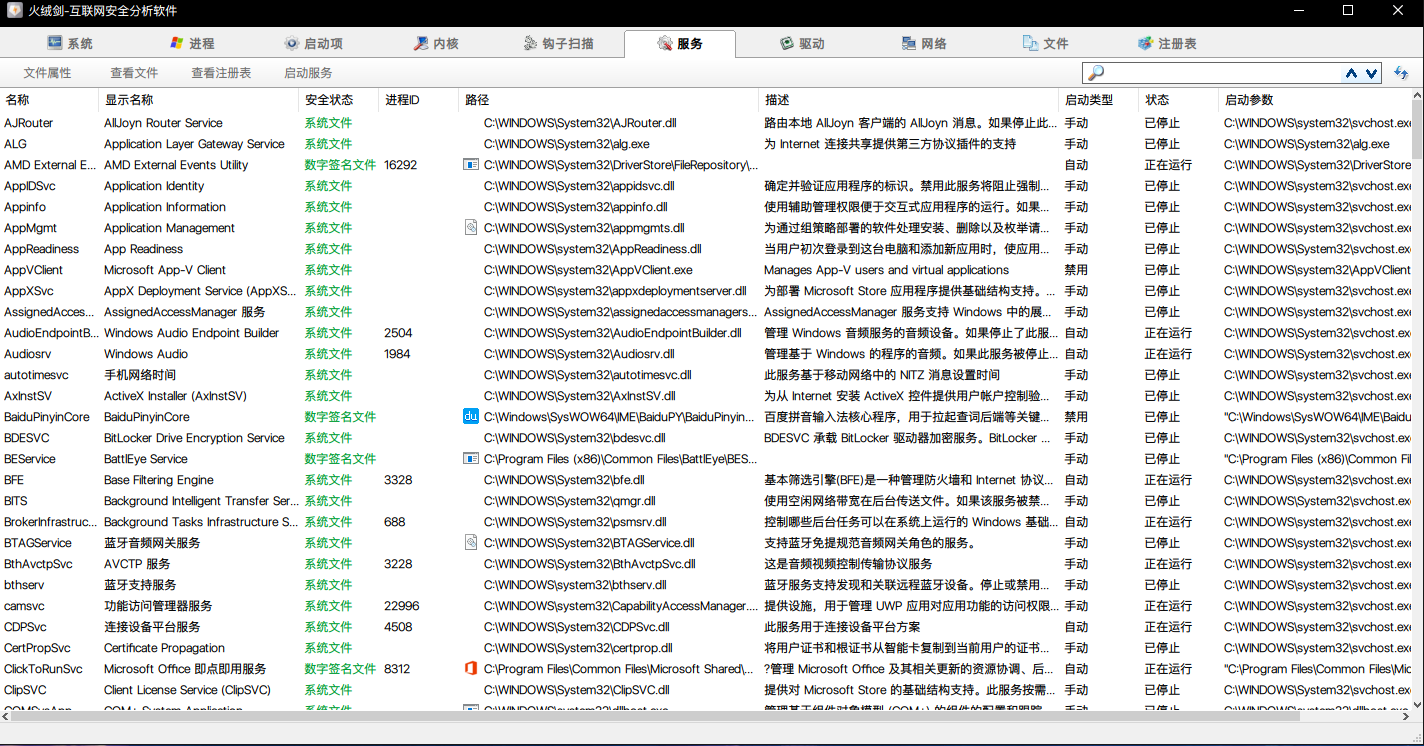The image size is (1424, 746).
Task: Click the blue 'du' Baidu icon
Action: click(x=471, y=417)
